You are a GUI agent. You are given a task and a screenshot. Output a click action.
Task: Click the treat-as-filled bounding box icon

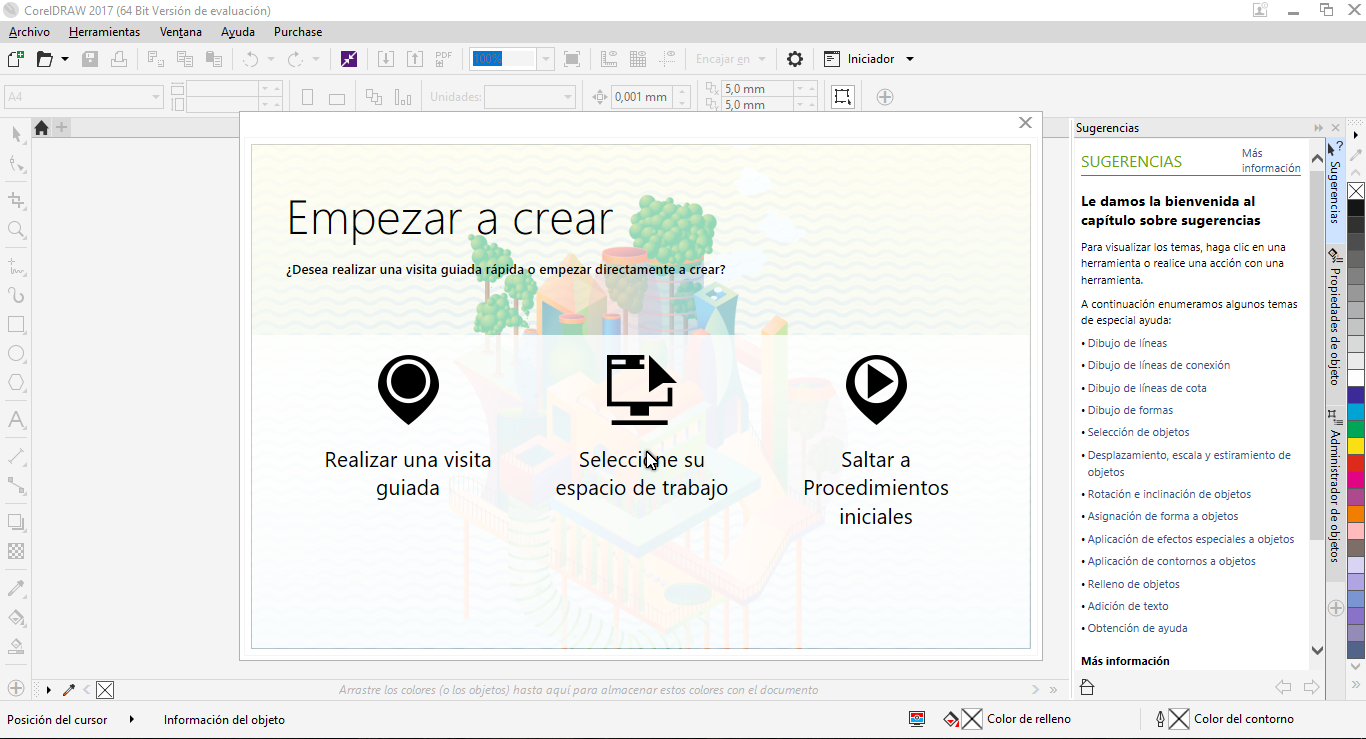(843, 97)
